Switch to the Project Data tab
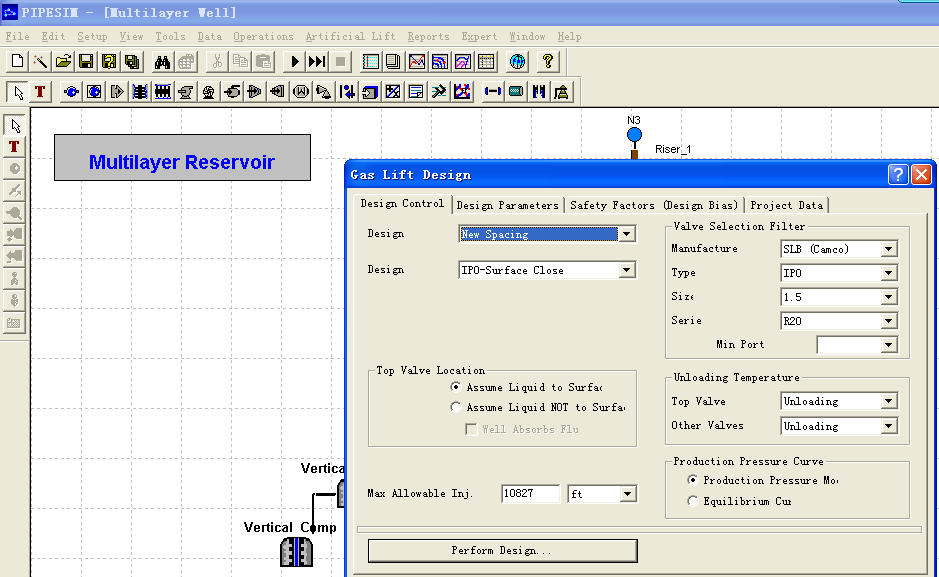 point(786,205)
